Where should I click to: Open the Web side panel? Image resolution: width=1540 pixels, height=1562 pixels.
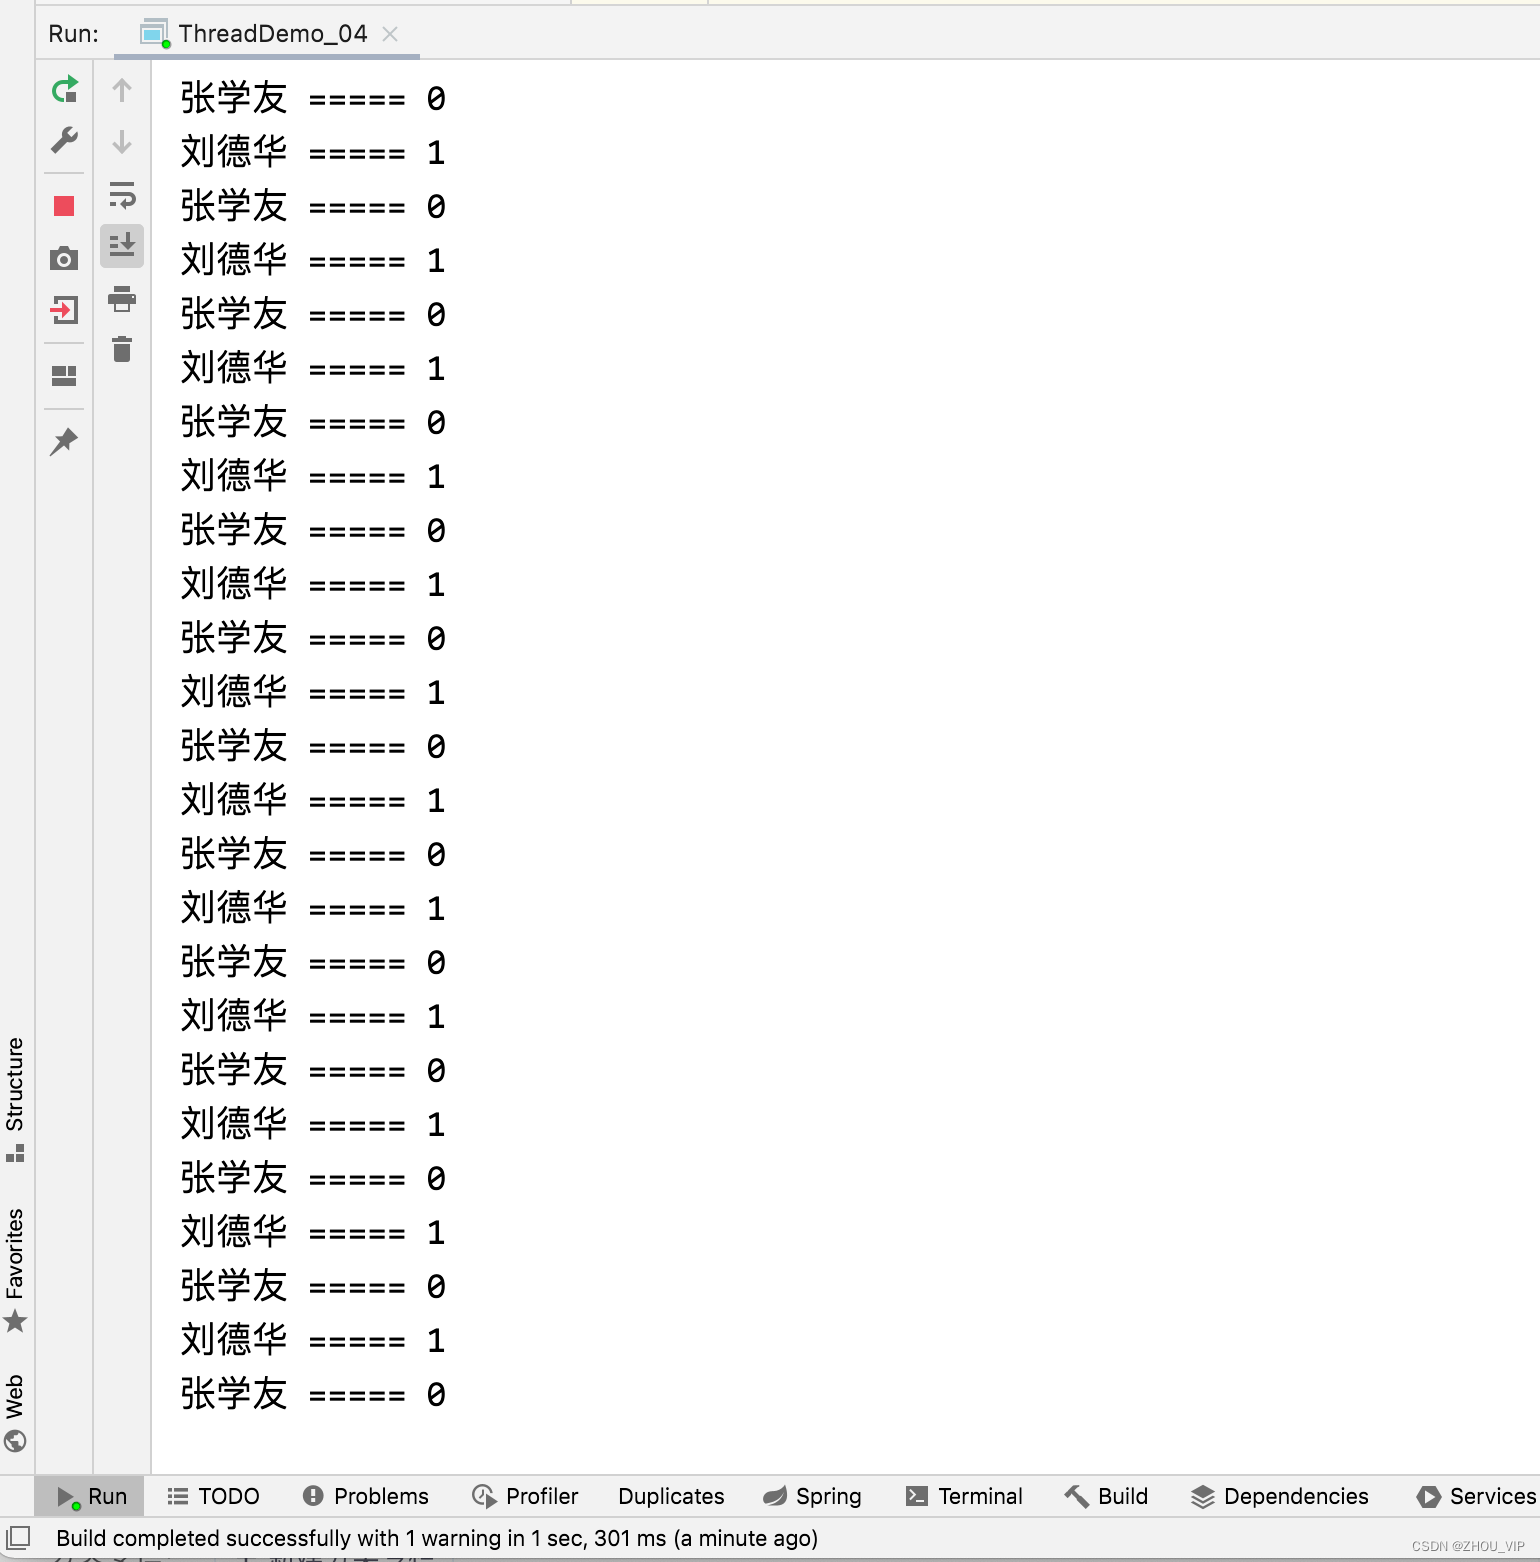[x=15, y=1412]
